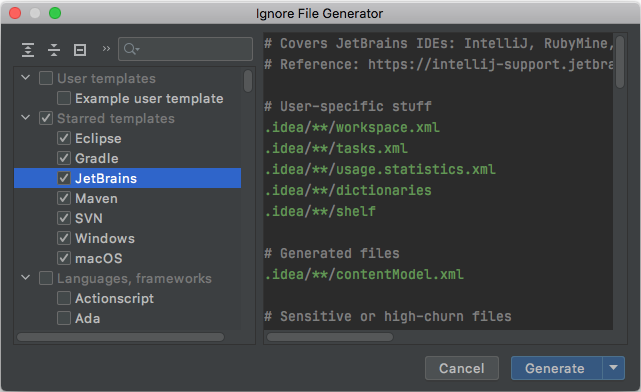Click the '# Reference: https://intellij-support' line
Image resolution: width=641 pixels, height=392 pixels.
(x=438, y=64)
